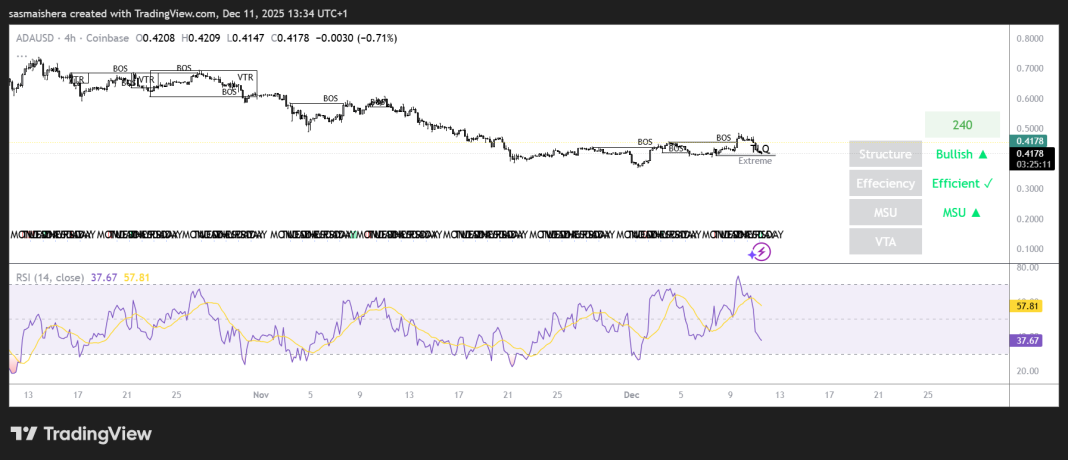Click the Efficient checkmark value
Screen dimensions: 1068x460
pos(962,183)
